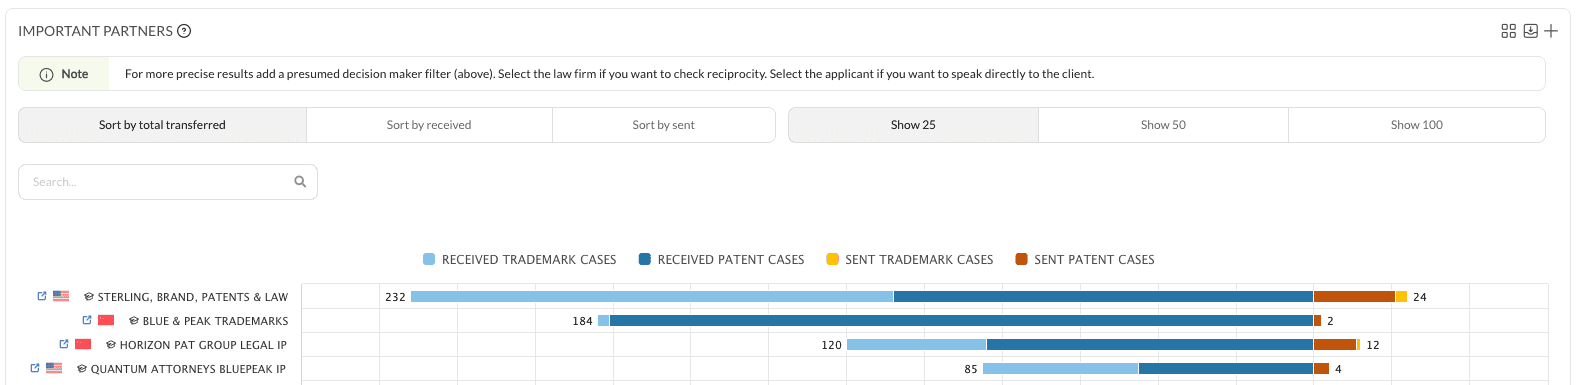
Task: Click the Important Partners heading
Action: click(x=95, y=31)
